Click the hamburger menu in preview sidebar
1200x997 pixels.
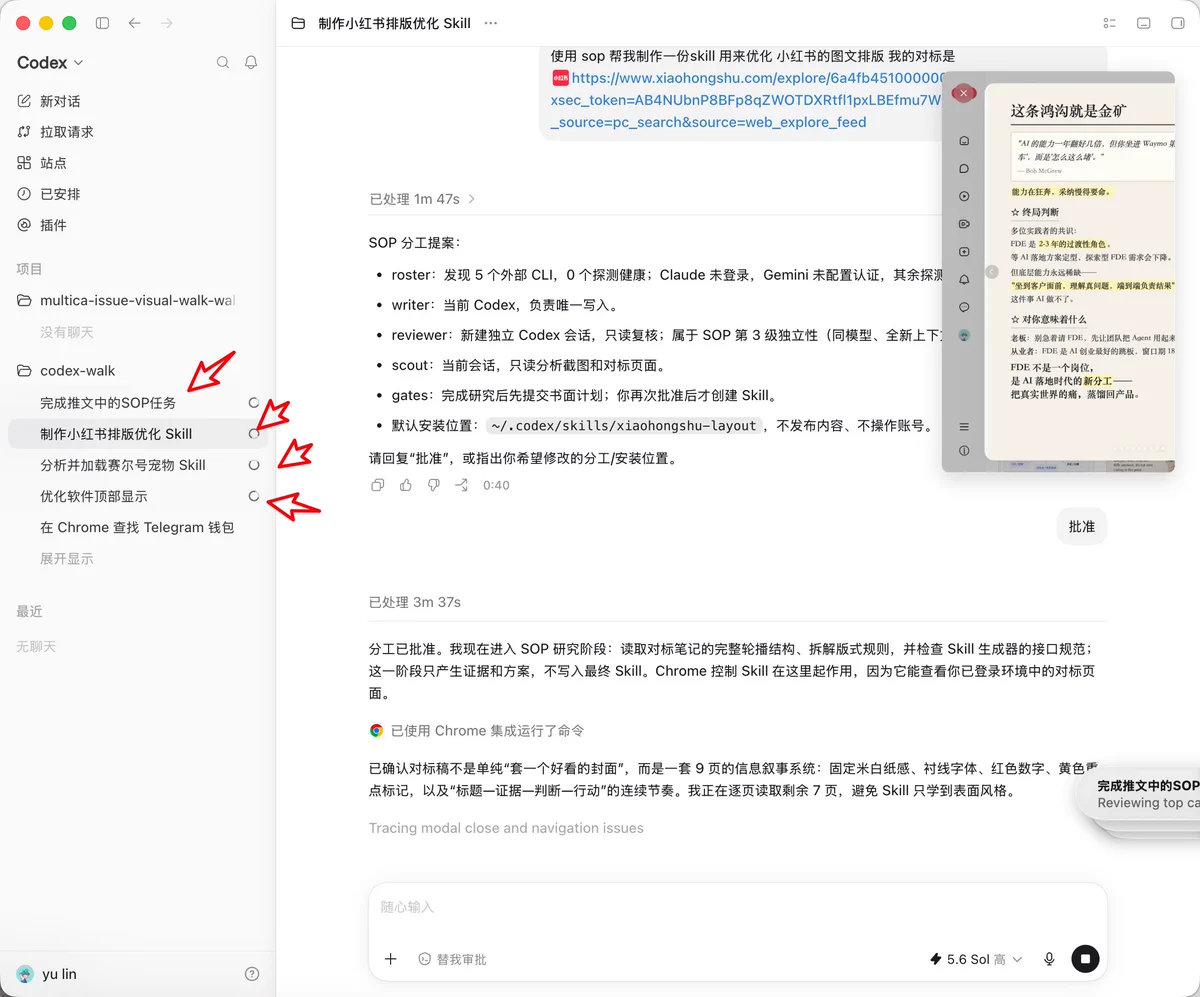point(964,427)
